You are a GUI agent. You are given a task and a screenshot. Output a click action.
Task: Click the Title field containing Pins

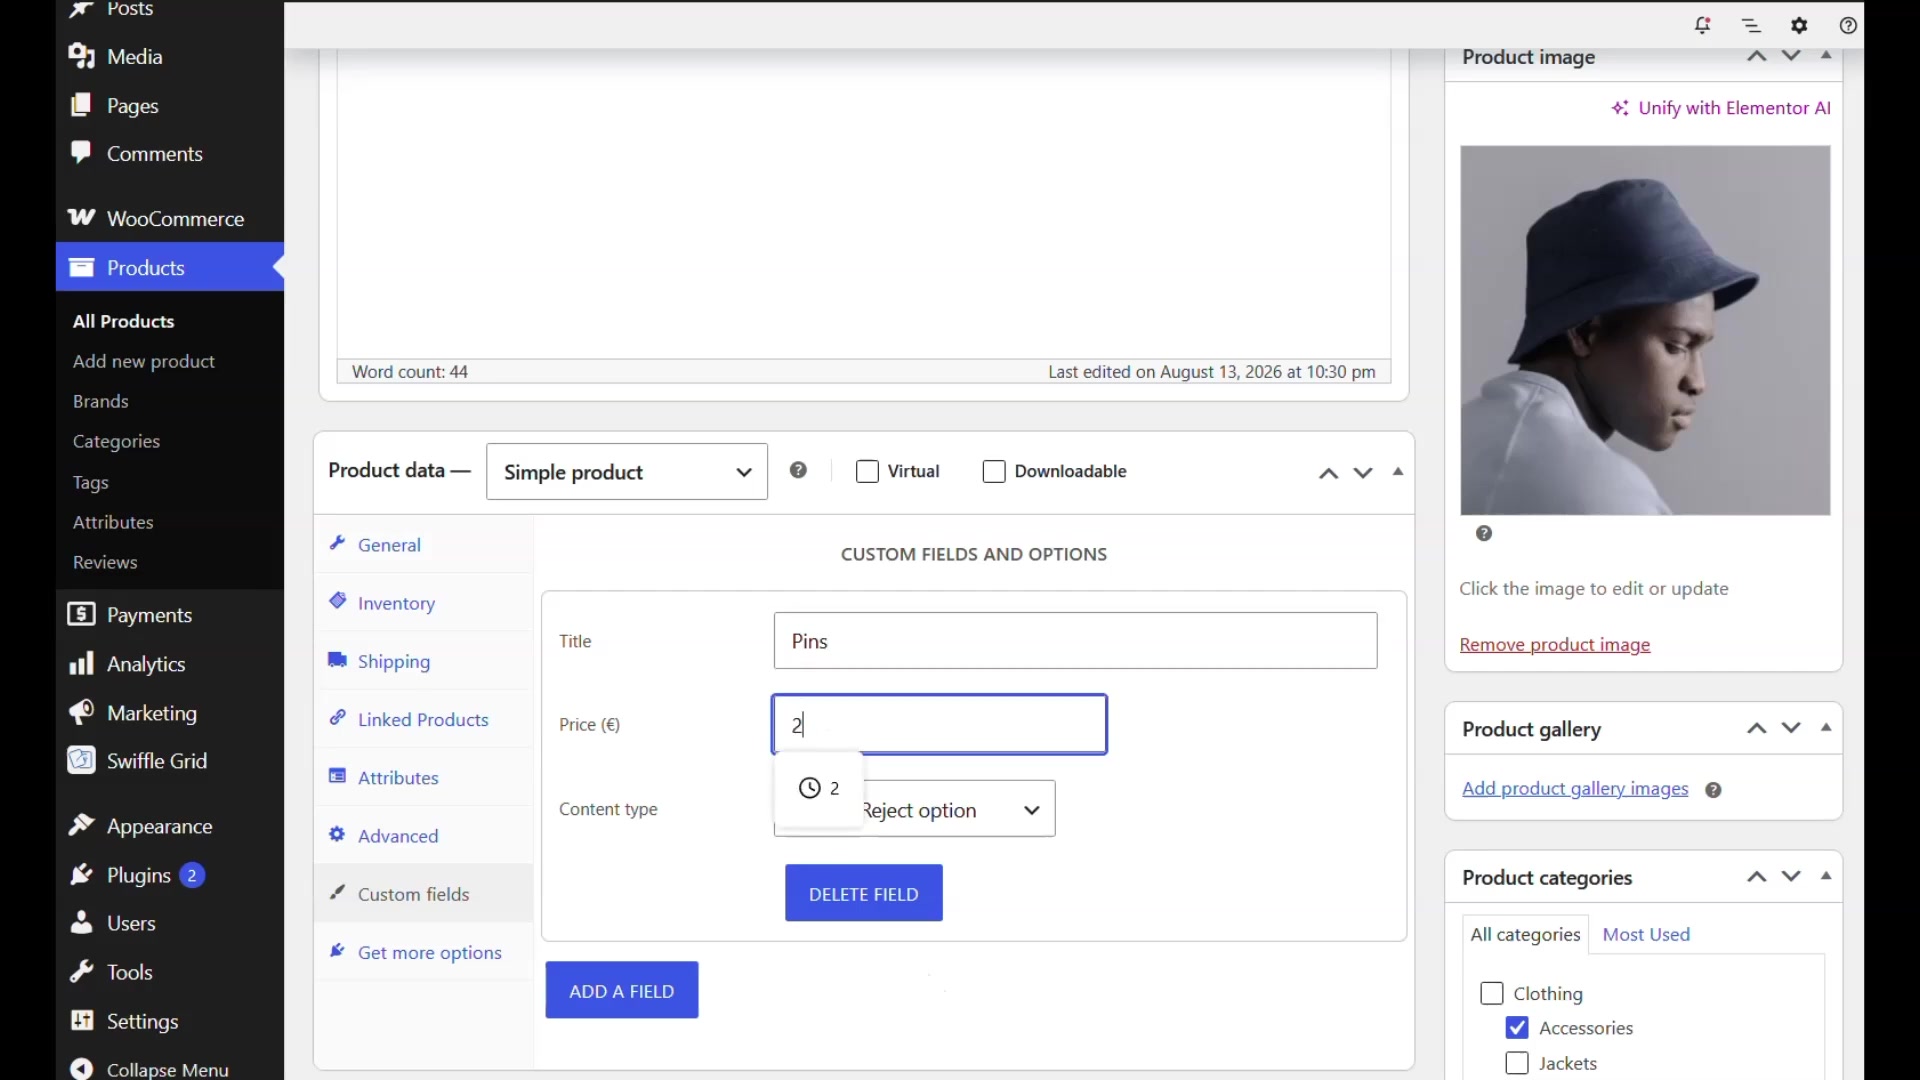point(1075,641)
